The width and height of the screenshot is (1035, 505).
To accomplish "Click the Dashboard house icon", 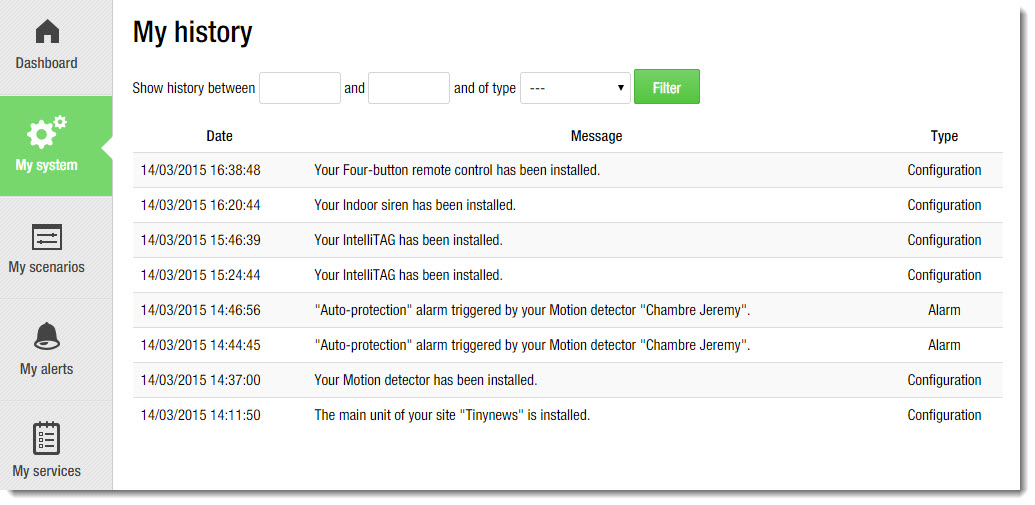I will pyautogui.click(x=47, y=32).
